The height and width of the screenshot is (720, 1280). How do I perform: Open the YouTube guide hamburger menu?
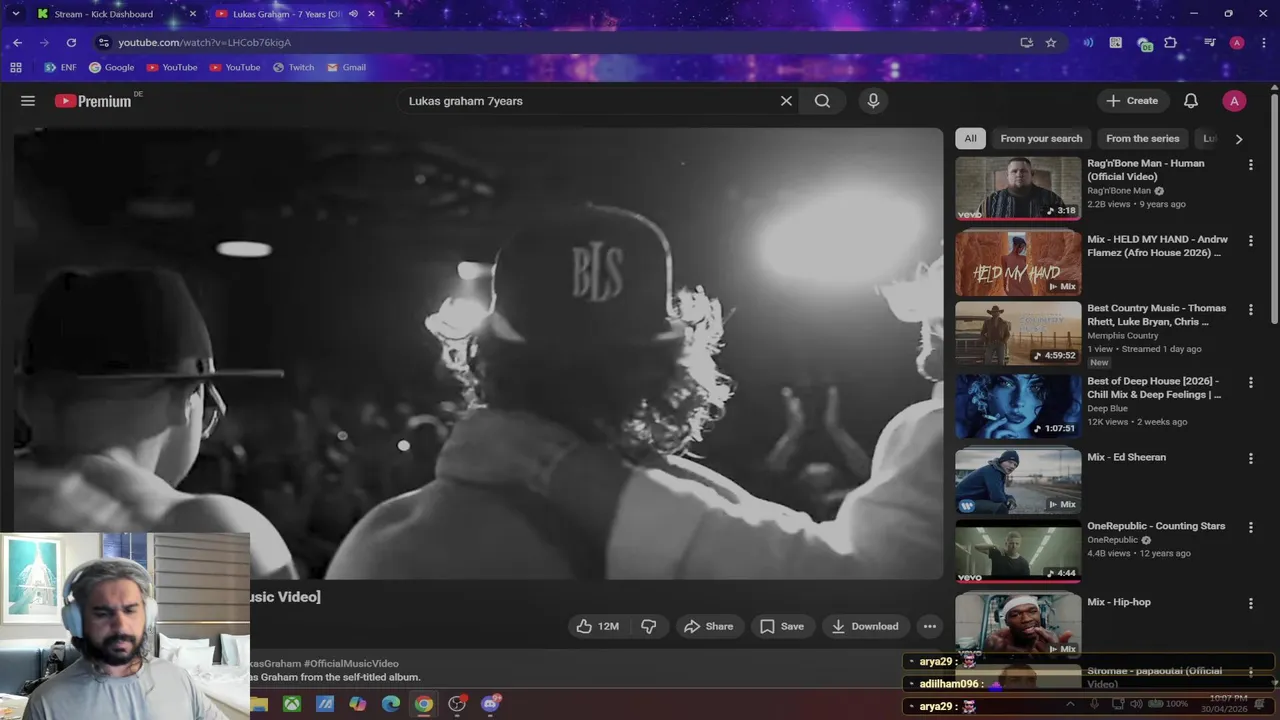point(28,101)
